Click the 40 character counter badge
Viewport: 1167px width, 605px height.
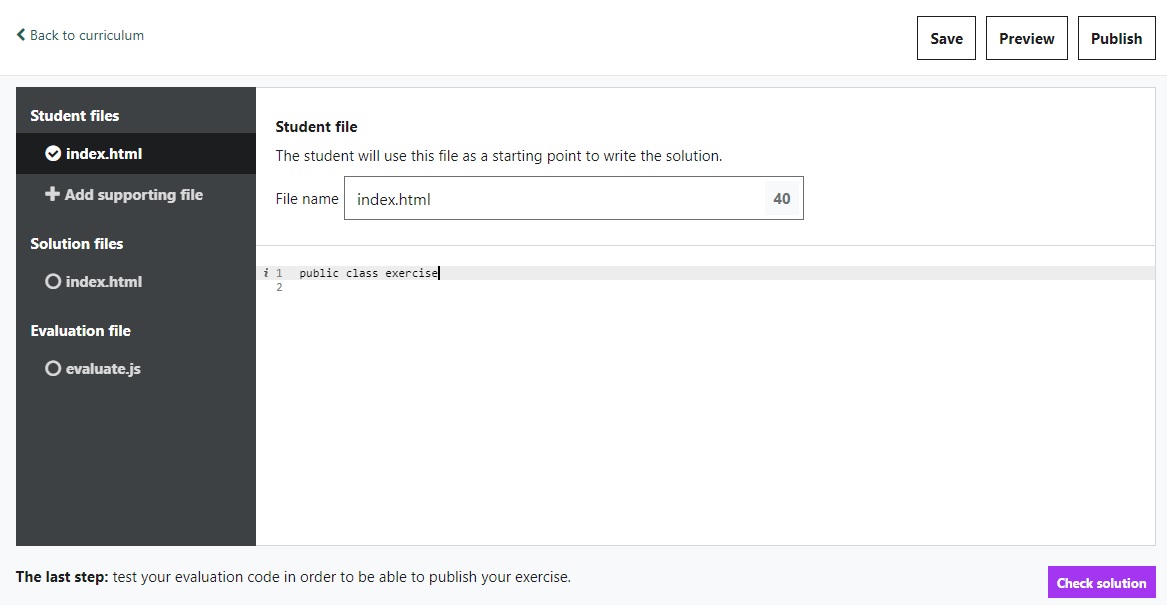782,199
